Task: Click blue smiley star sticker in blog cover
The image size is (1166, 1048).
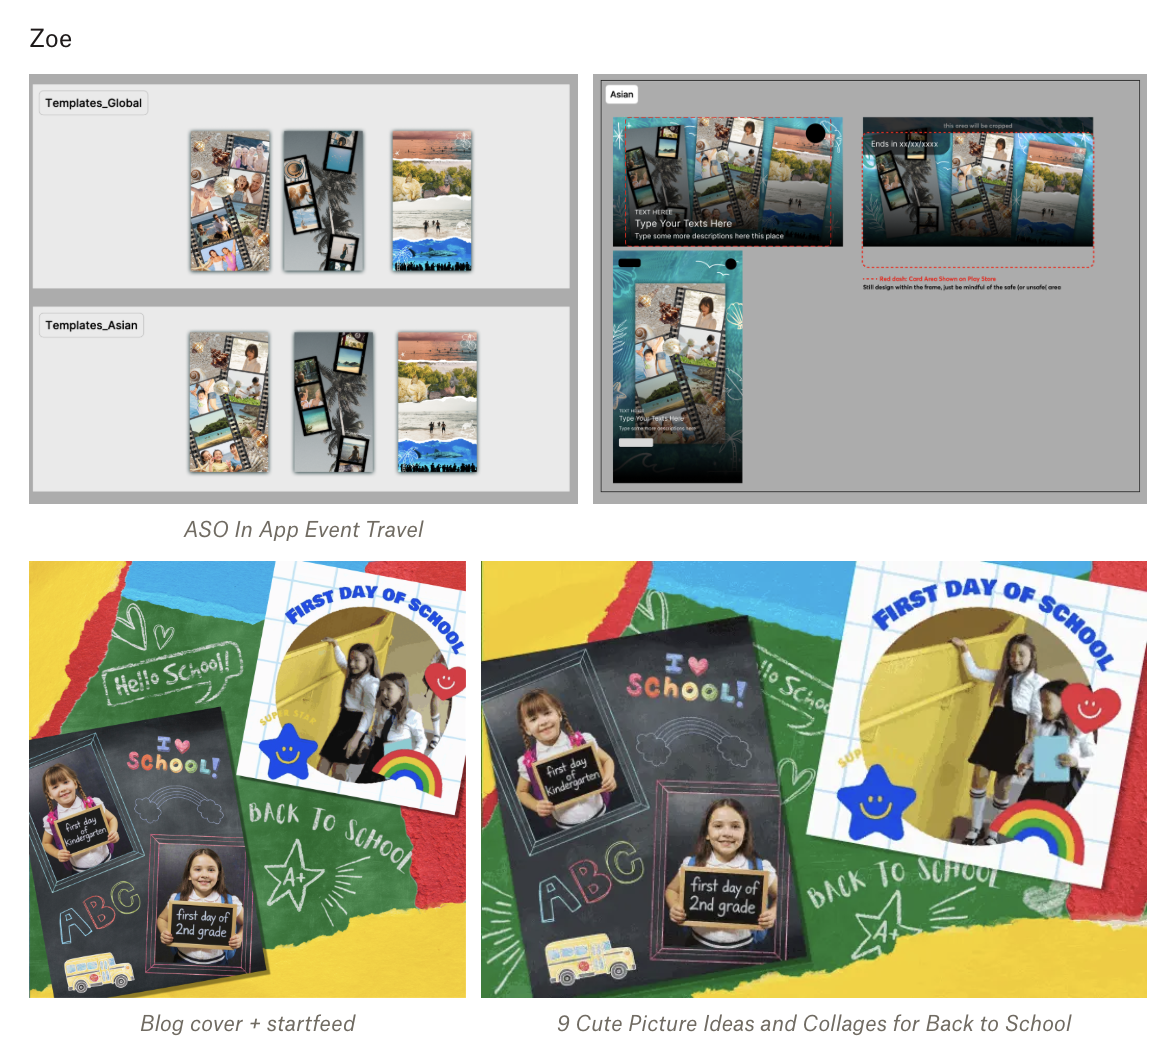Action: 289,753
